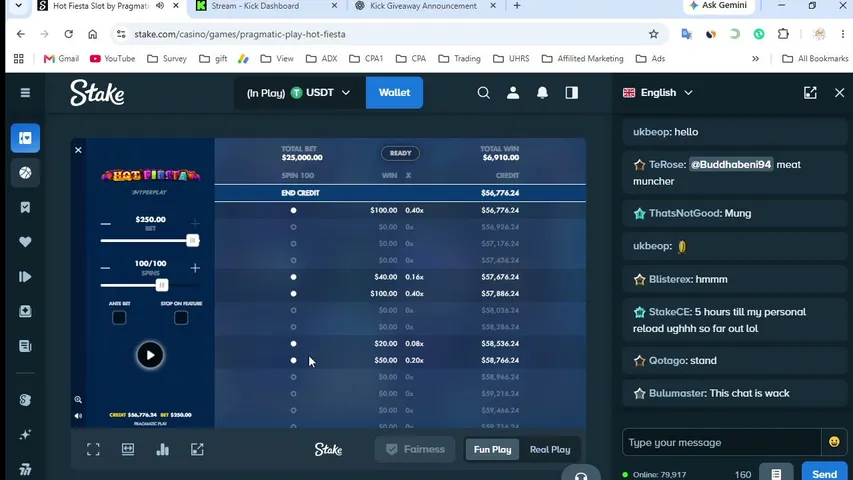Screen dimensions: 853x480
Task: Open the casino section in sidebar
Action: click(25, 138)
